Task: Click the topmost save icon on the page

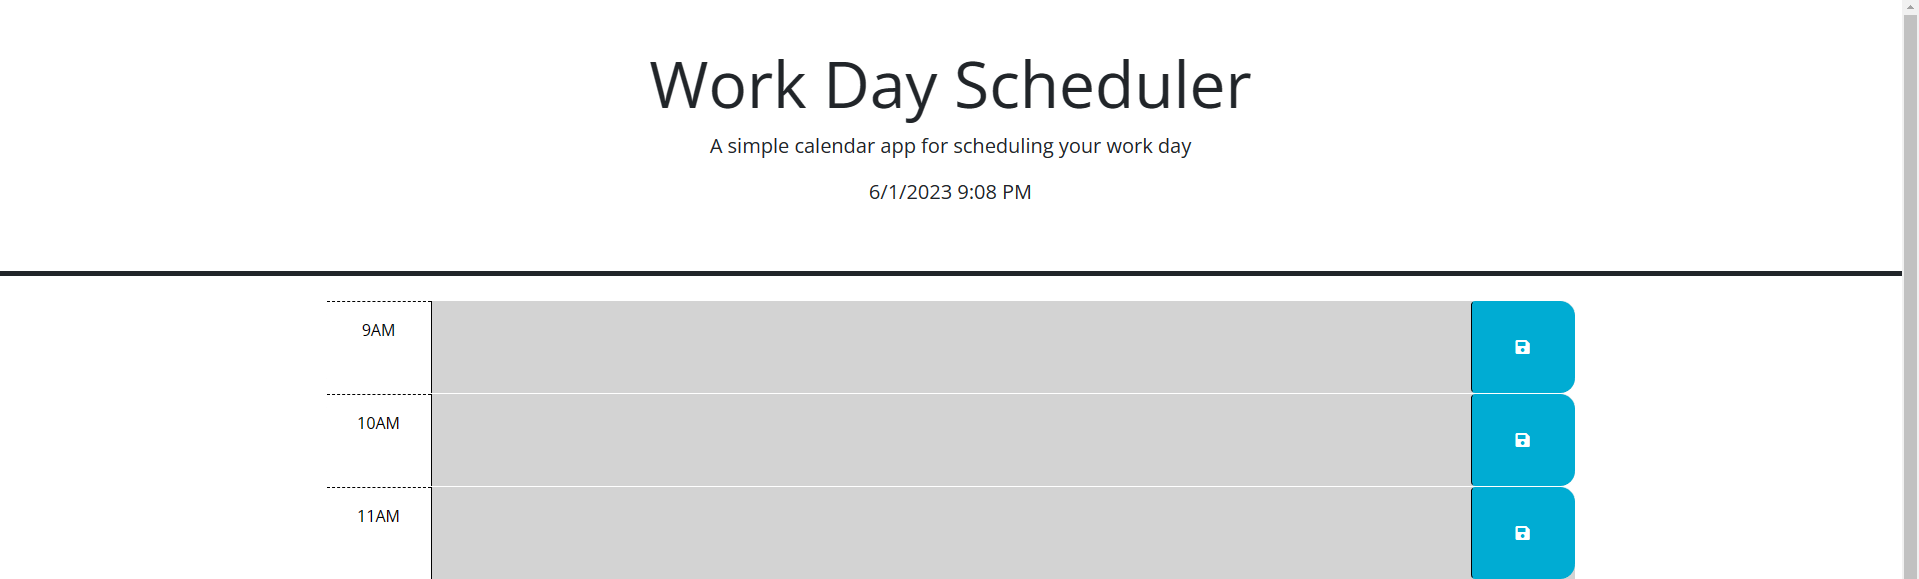Action: click(1521, 346)
